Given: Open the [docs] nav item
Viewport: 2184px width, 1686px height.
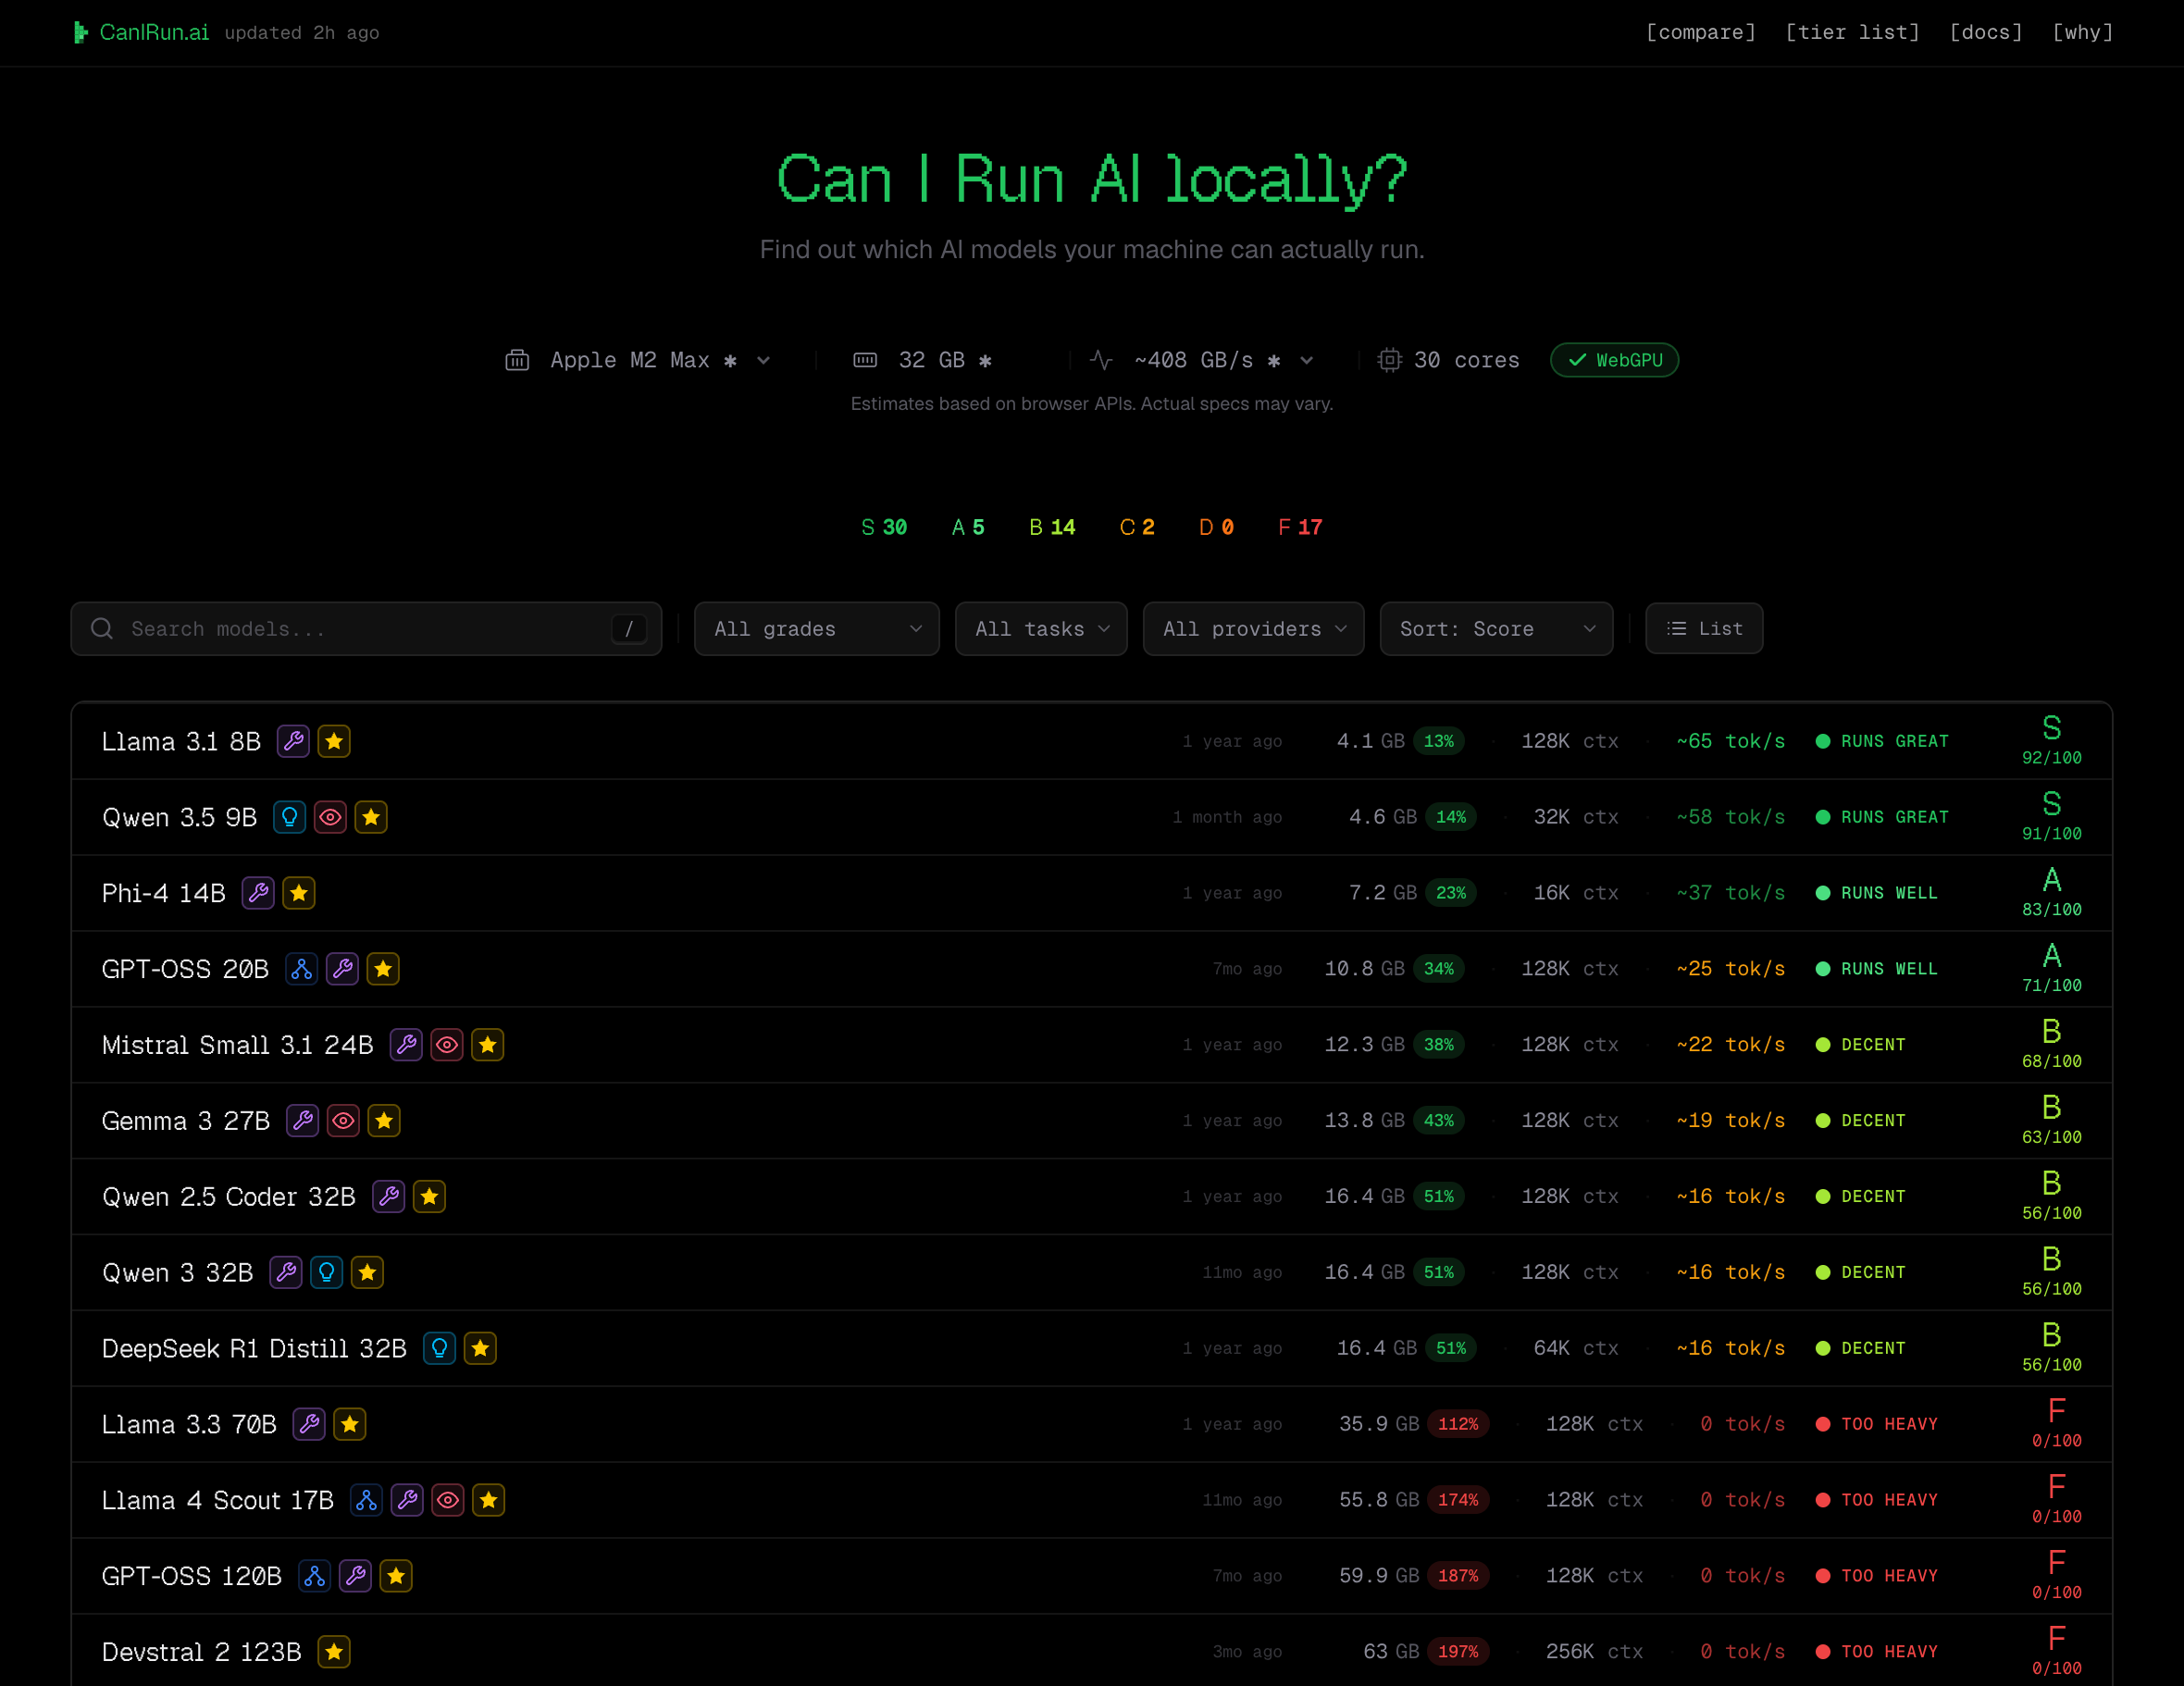Looking at the screenshot, I should pos(1986,32).
